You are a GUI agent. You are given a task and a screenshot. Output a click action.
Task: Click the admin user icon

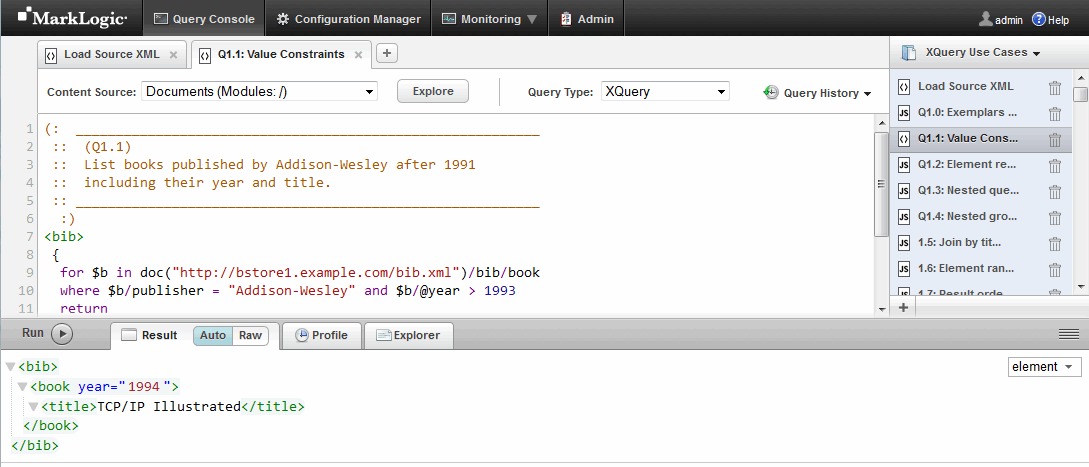pos(986,19)
